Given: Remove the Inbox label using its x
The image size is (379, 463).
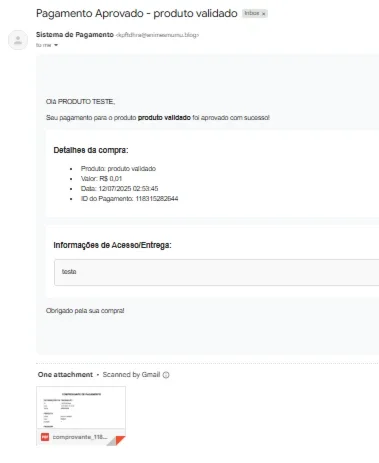Looking at the screenshot, I should pos(263,14).
